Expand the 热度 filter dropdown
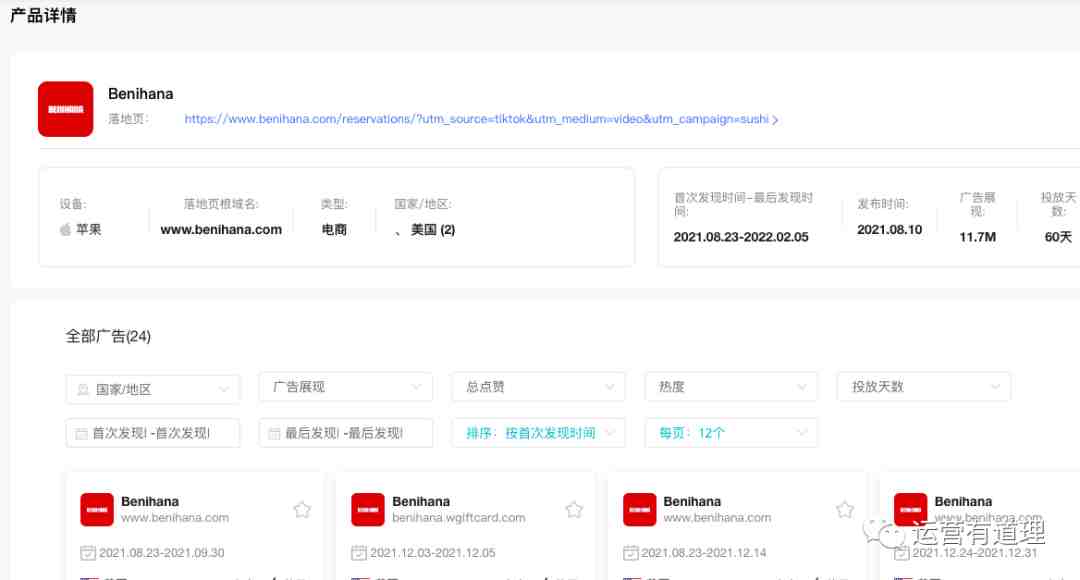This screenshot has height=580, width=1080. [731, 387]
